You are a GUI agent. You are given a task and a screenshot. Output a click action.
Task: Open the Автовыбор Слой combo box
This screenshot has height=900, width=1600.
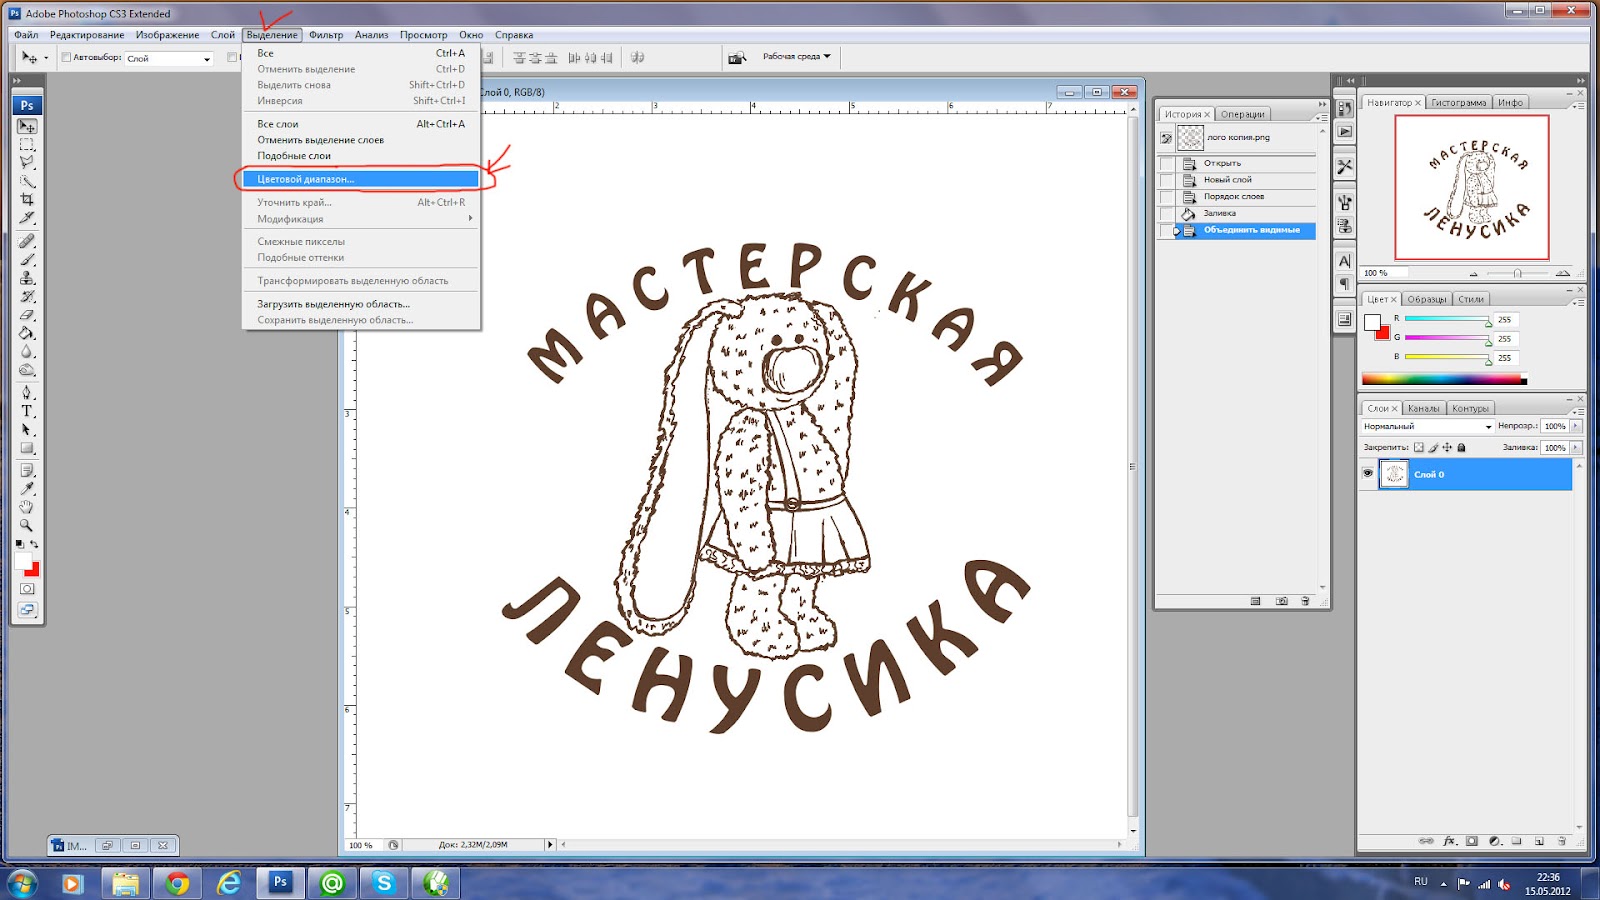tap(168, 59)
